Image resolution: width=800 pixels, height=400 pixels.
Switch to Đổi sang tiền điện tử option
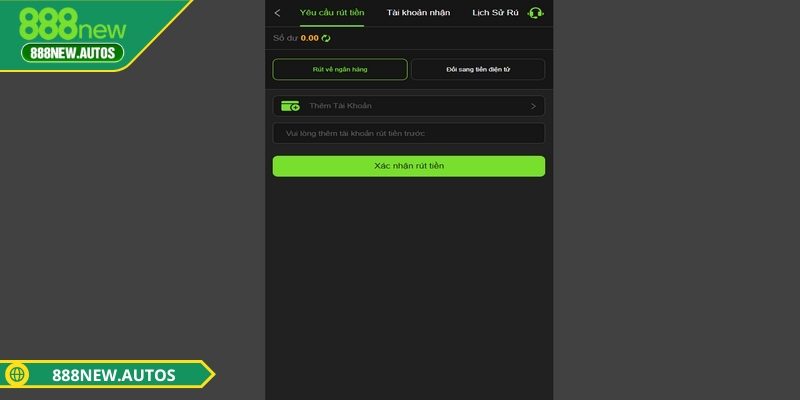[x=477, y=69]
